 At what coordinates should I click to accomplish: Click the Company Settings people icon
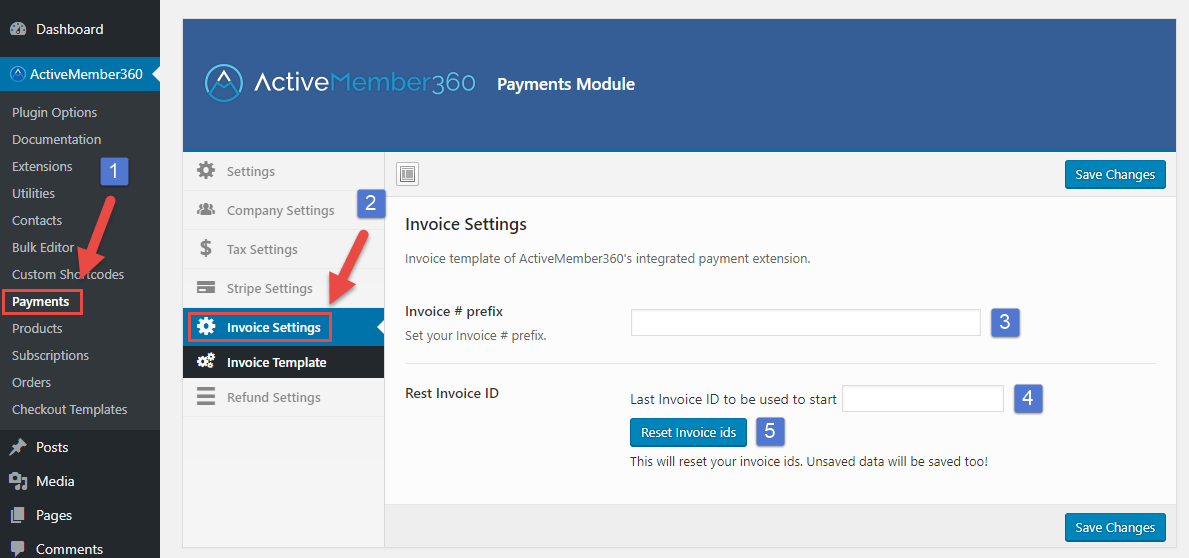(205, 210)
